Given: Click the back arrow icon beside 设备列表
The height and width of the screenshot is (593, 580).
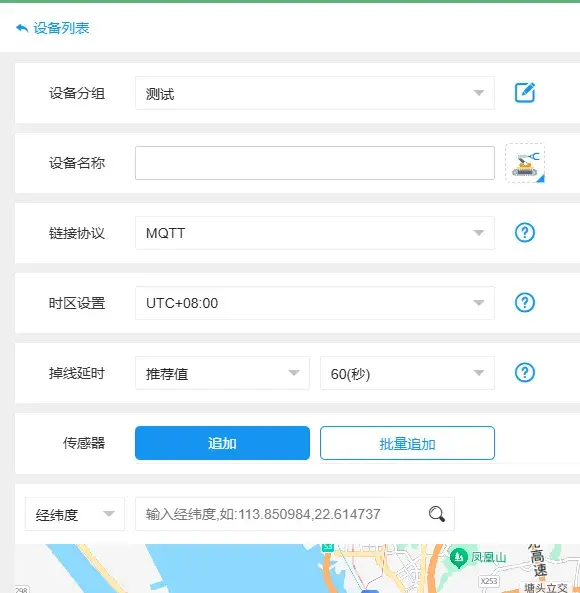Looking at the screenshot, I should click(x=22, y=28).
